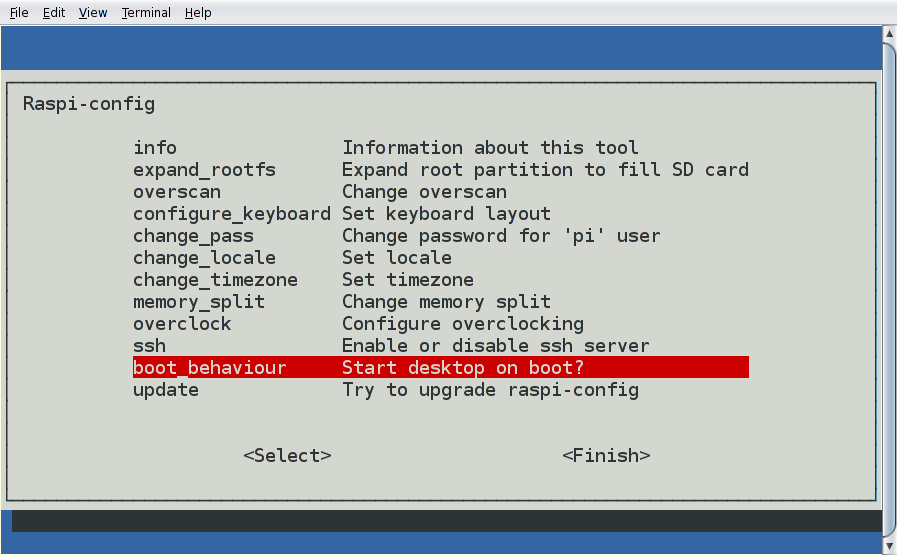The height and width of the screenshot is (555, 897).
Task: Click 'Start desktop on boot?' text
Action: click(463, 368)
